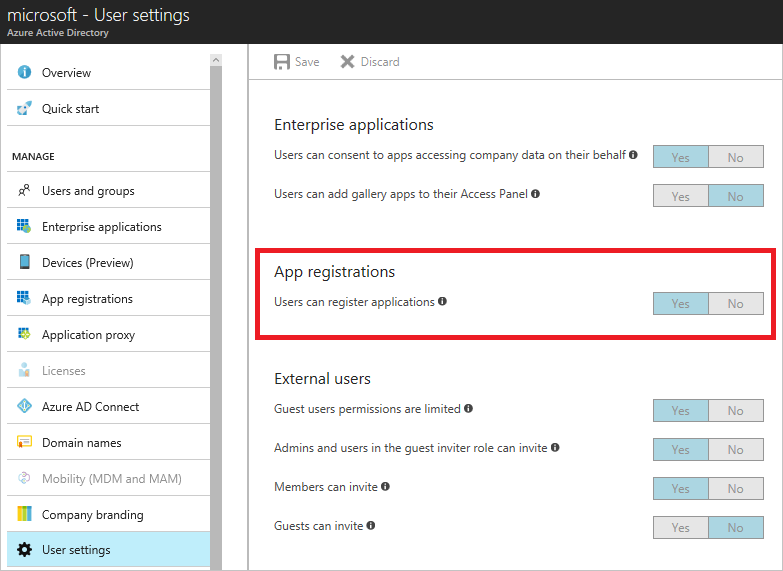Screen dimensions: 783x571
Task: Click the Users and groups icon
Action: tap(24, 190)
